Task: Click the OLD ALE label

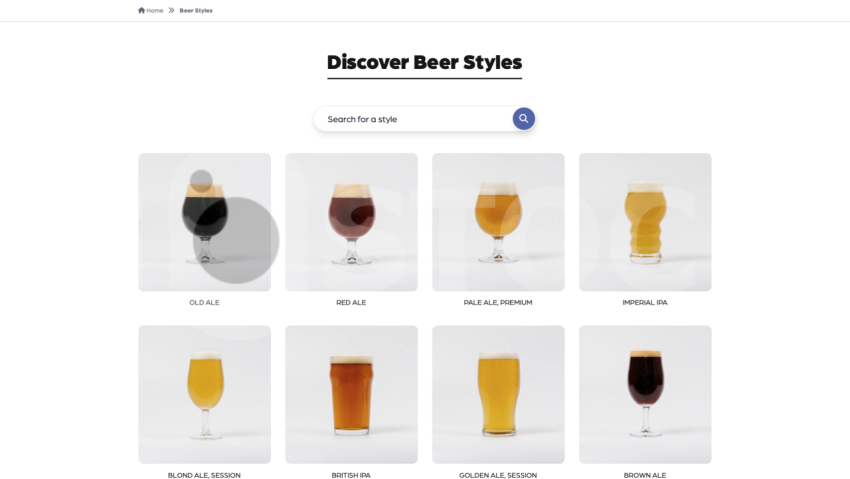Action: pos(204,302)
